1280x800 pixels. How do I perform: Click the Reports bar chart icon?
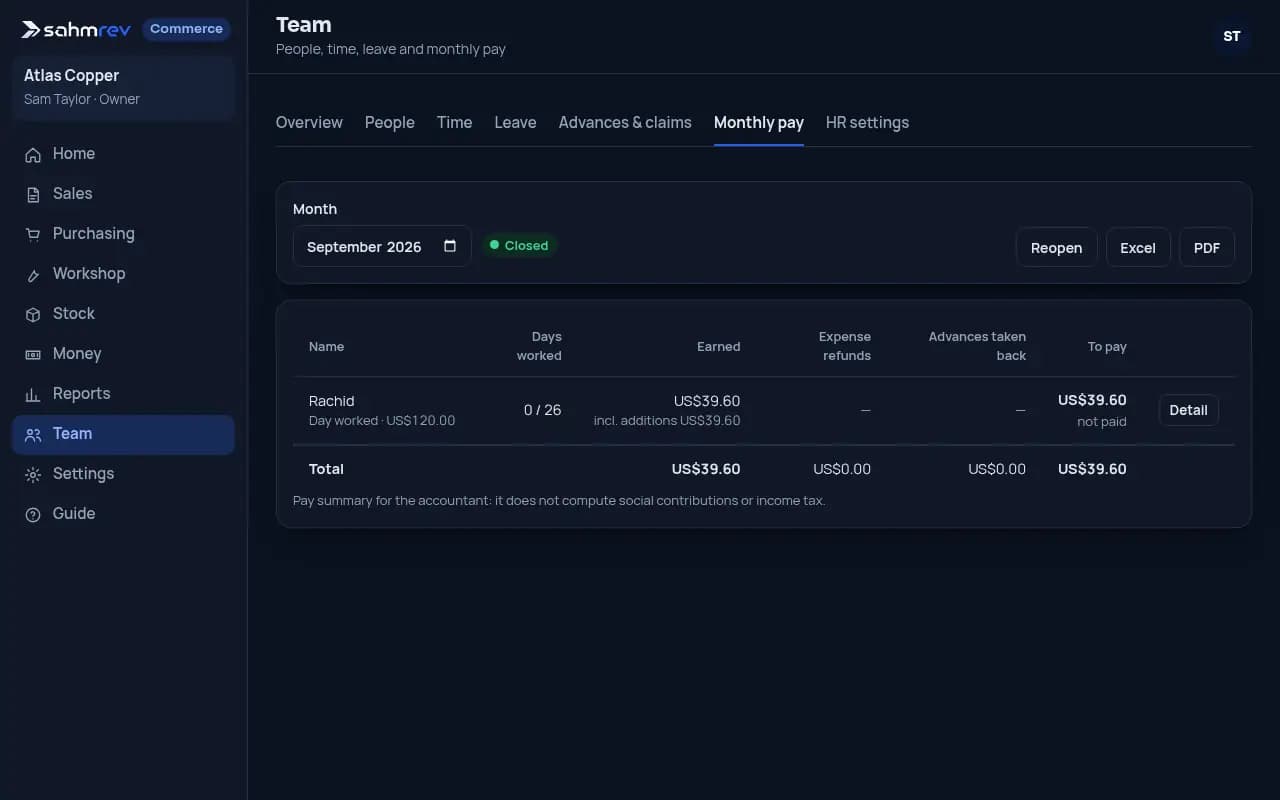(x=33, y=394)
